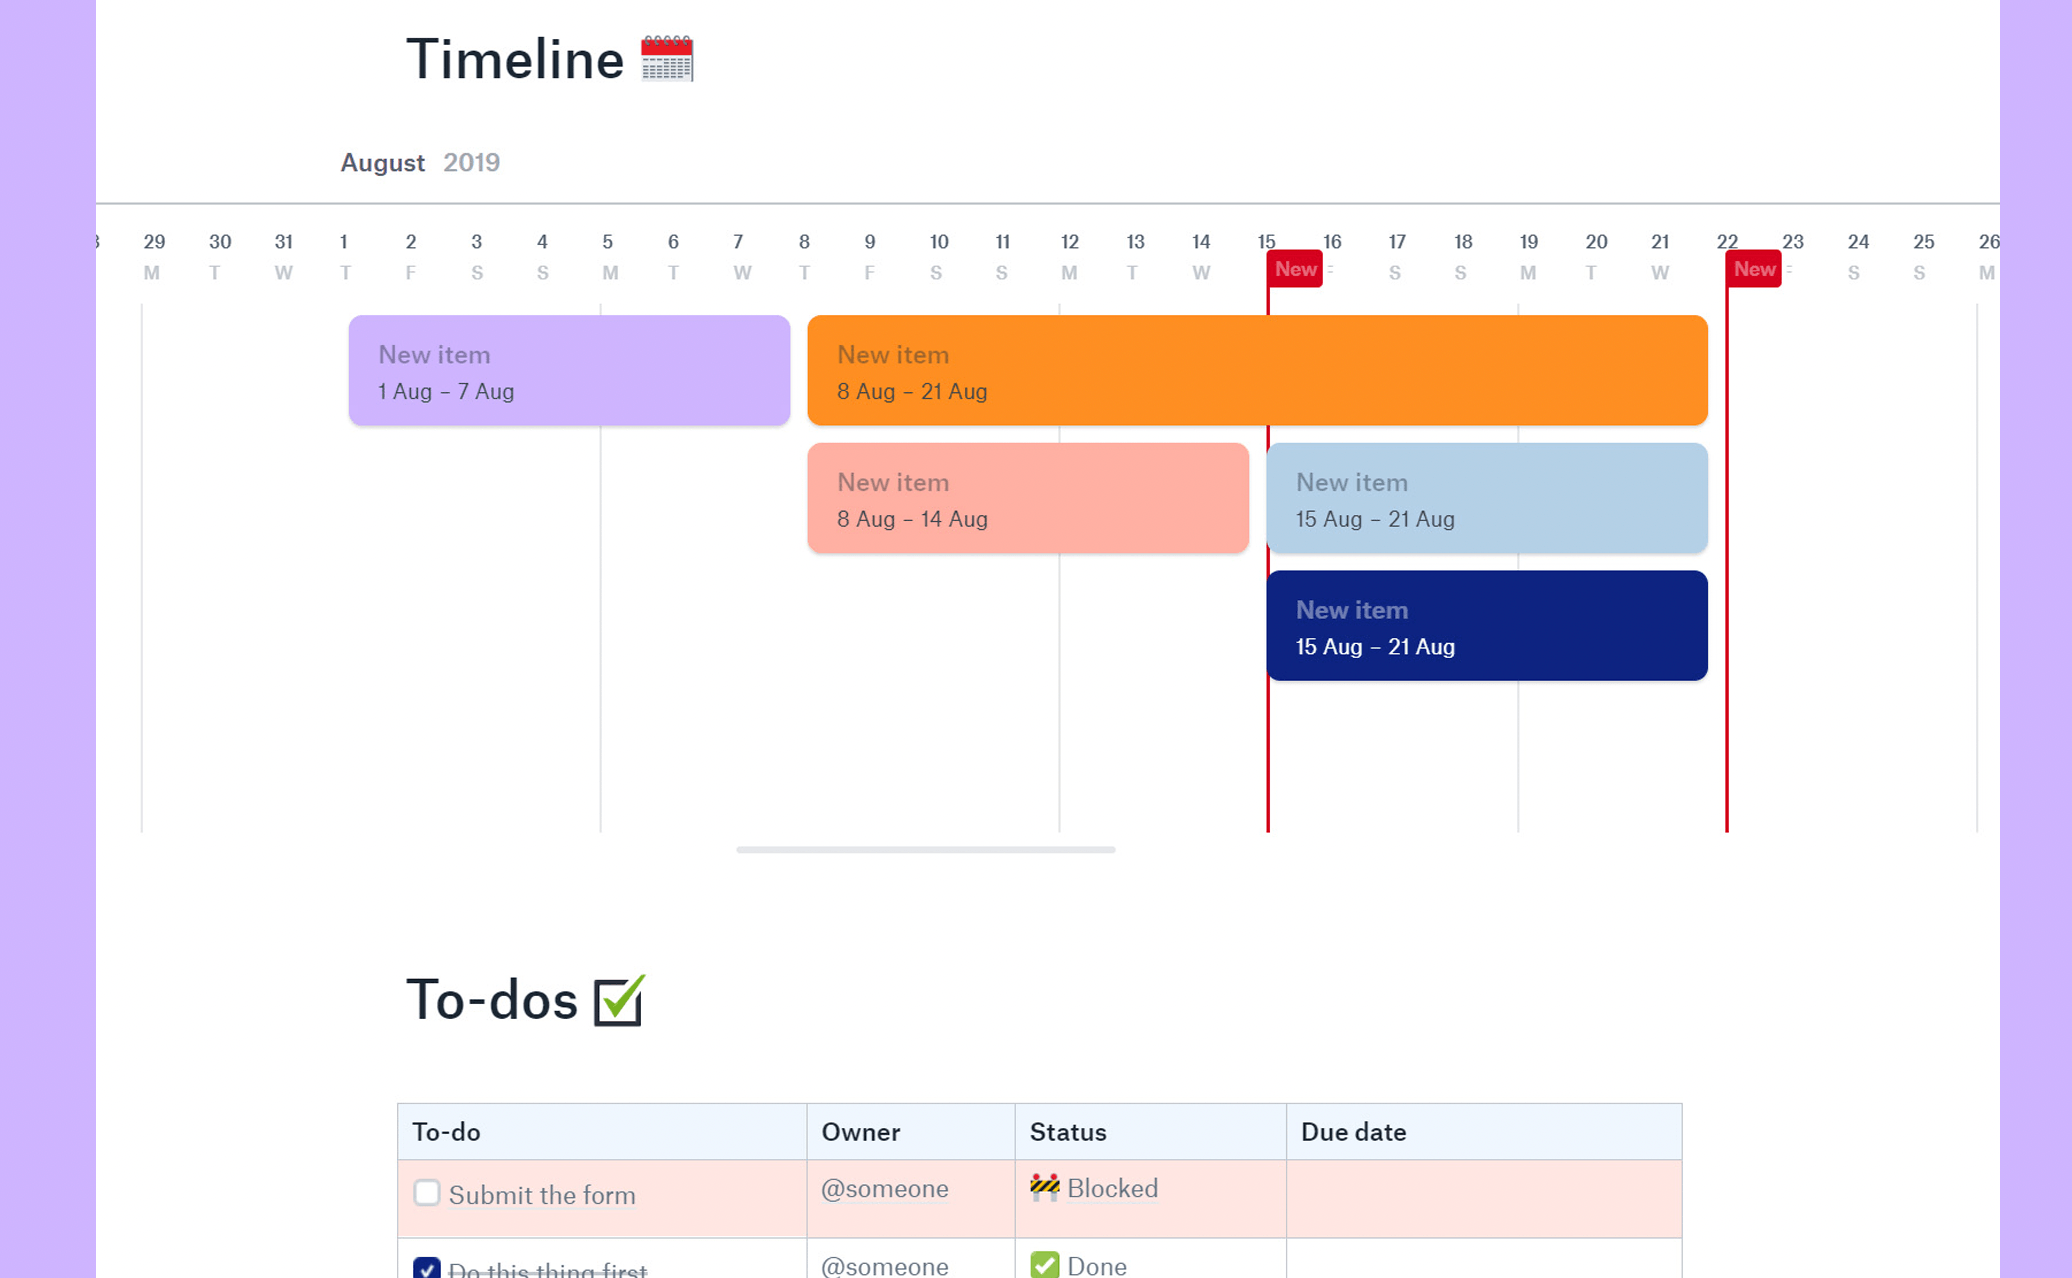This screenshot has width=2072, height=1278.
Task: Click the timeline horizontal scrollbar
Action: click(926, 850)
